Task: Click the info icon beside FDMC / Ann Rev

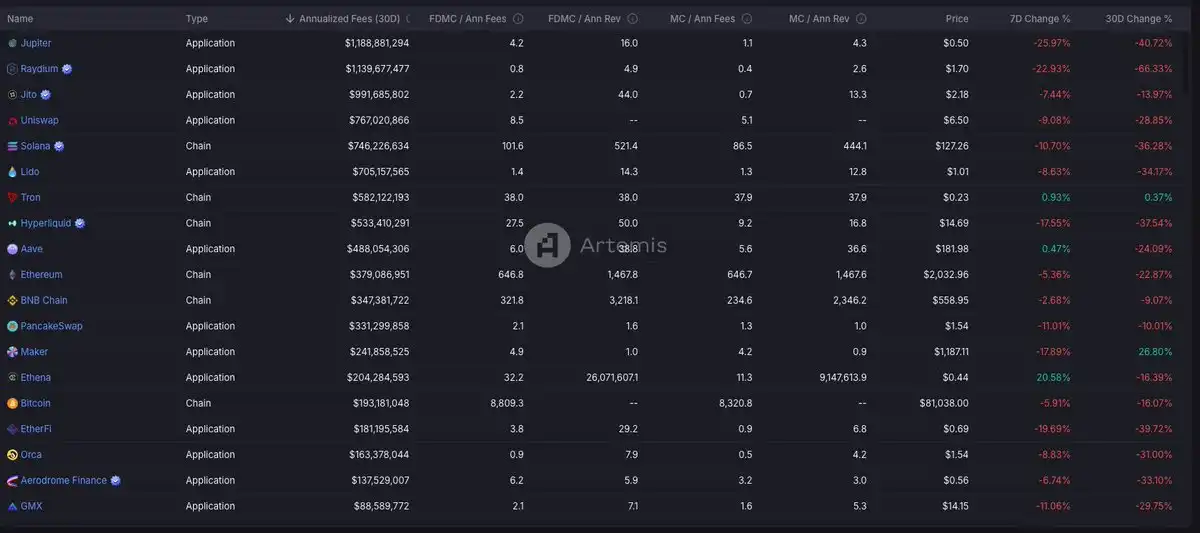Action: [x=632, y=19]
